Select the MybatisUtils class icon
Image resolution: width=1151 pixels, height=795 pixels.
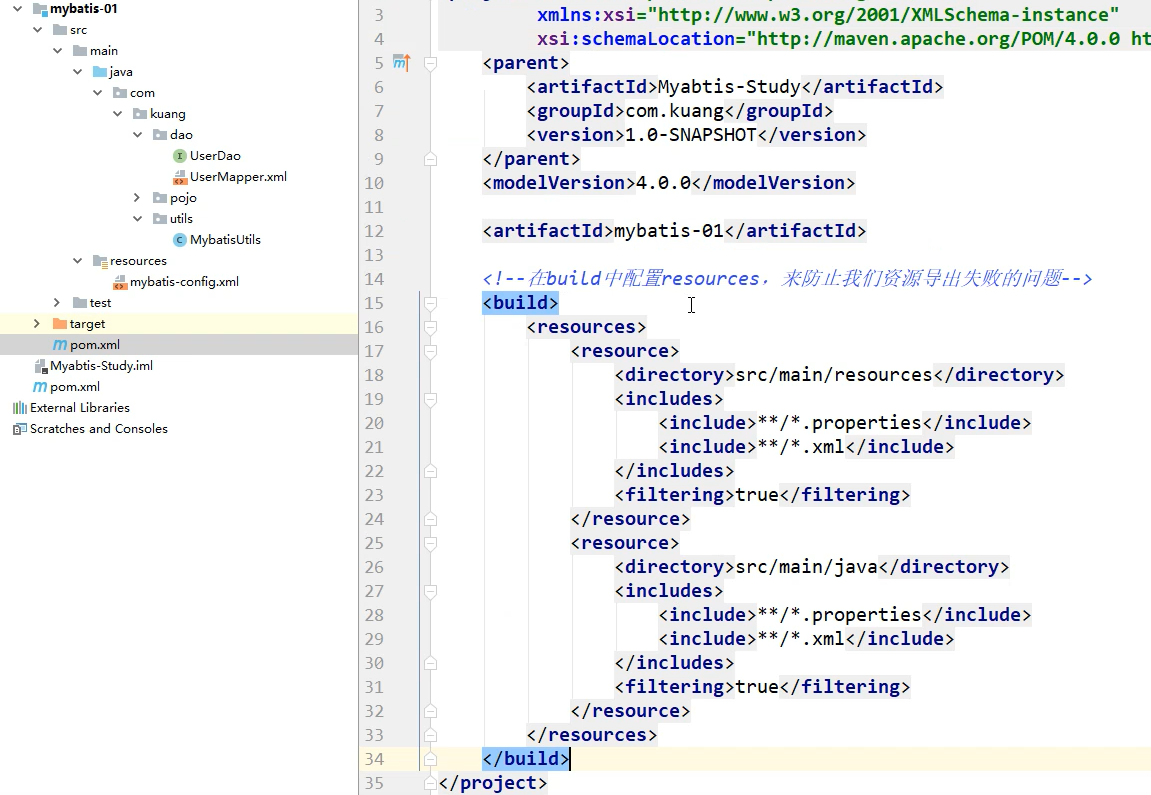(x=179, y=240)
